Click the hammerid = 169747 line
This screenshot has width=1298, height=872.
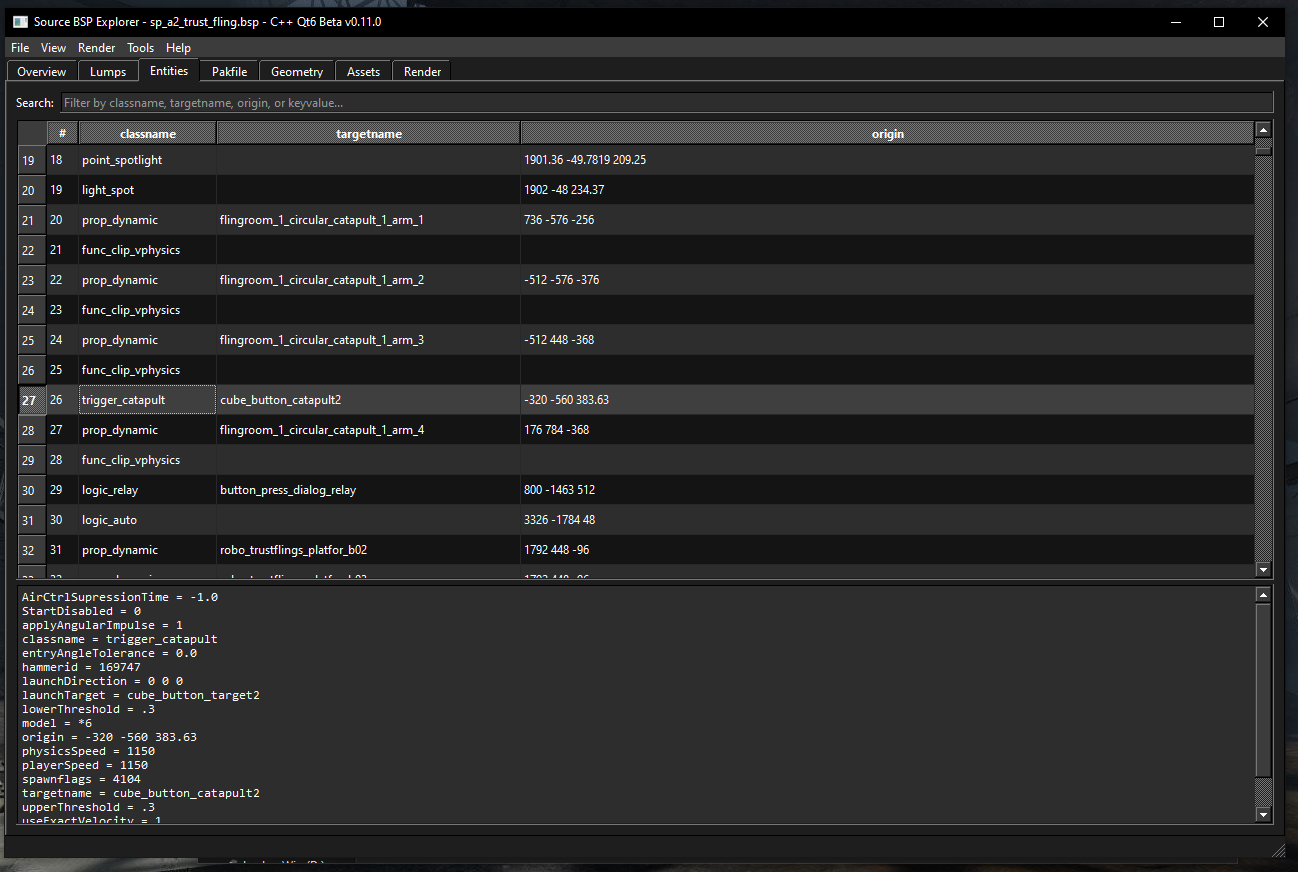[x=81, y=667]
